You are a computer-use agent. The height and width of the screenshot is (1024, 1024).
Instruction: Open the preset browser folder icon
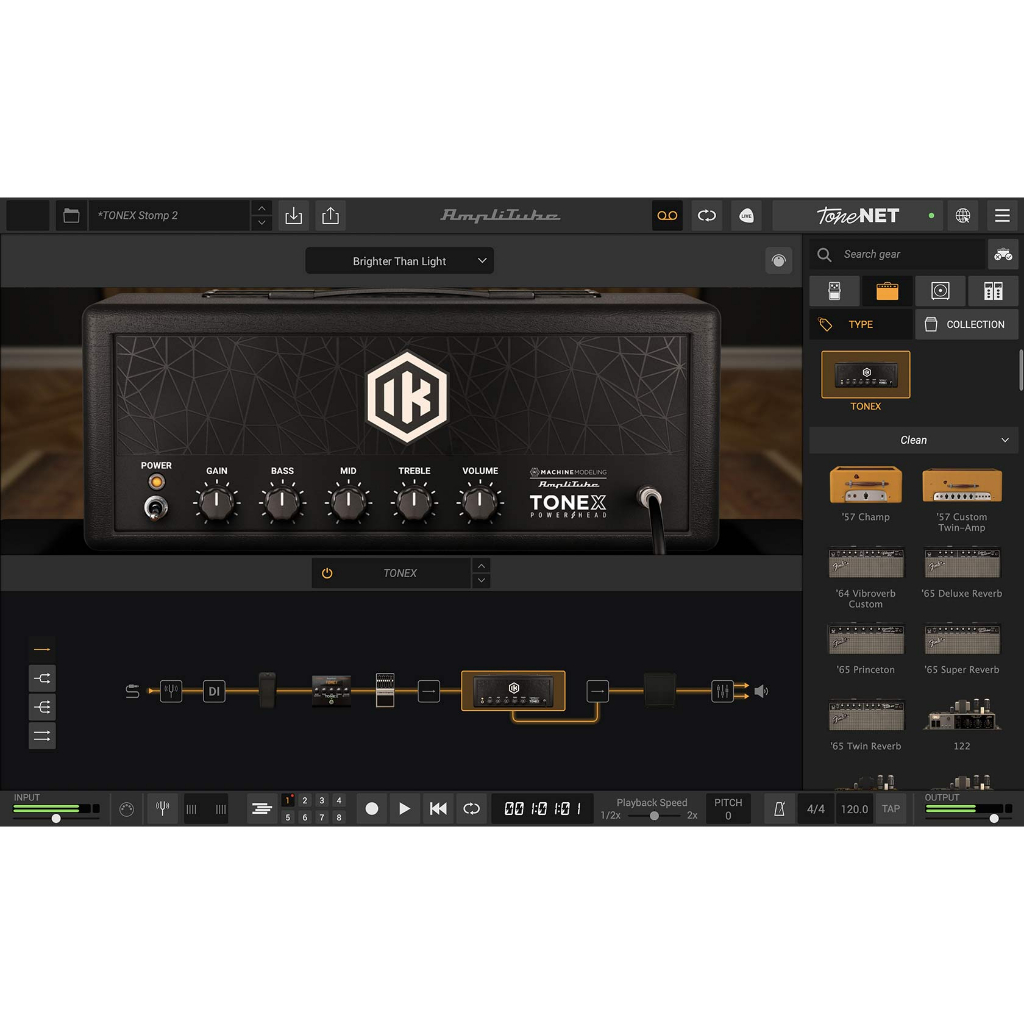point(71,215)
